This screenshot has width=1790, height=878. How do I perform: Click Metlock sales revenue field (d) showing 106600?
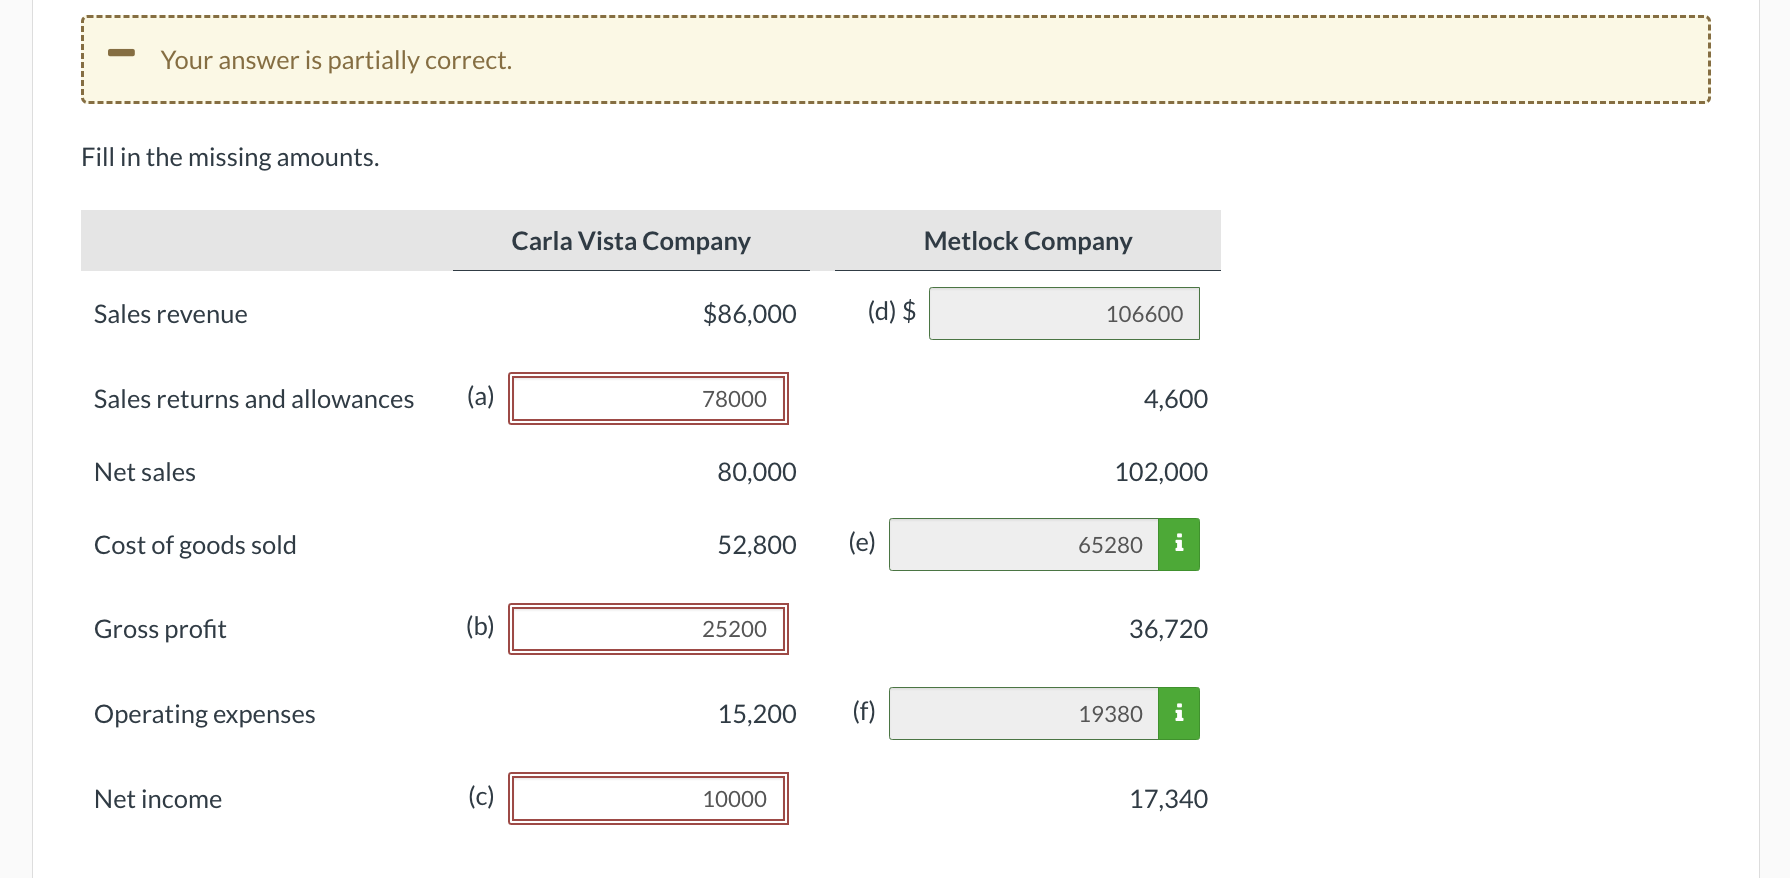pyautogui.click(x=1064, y=313)
